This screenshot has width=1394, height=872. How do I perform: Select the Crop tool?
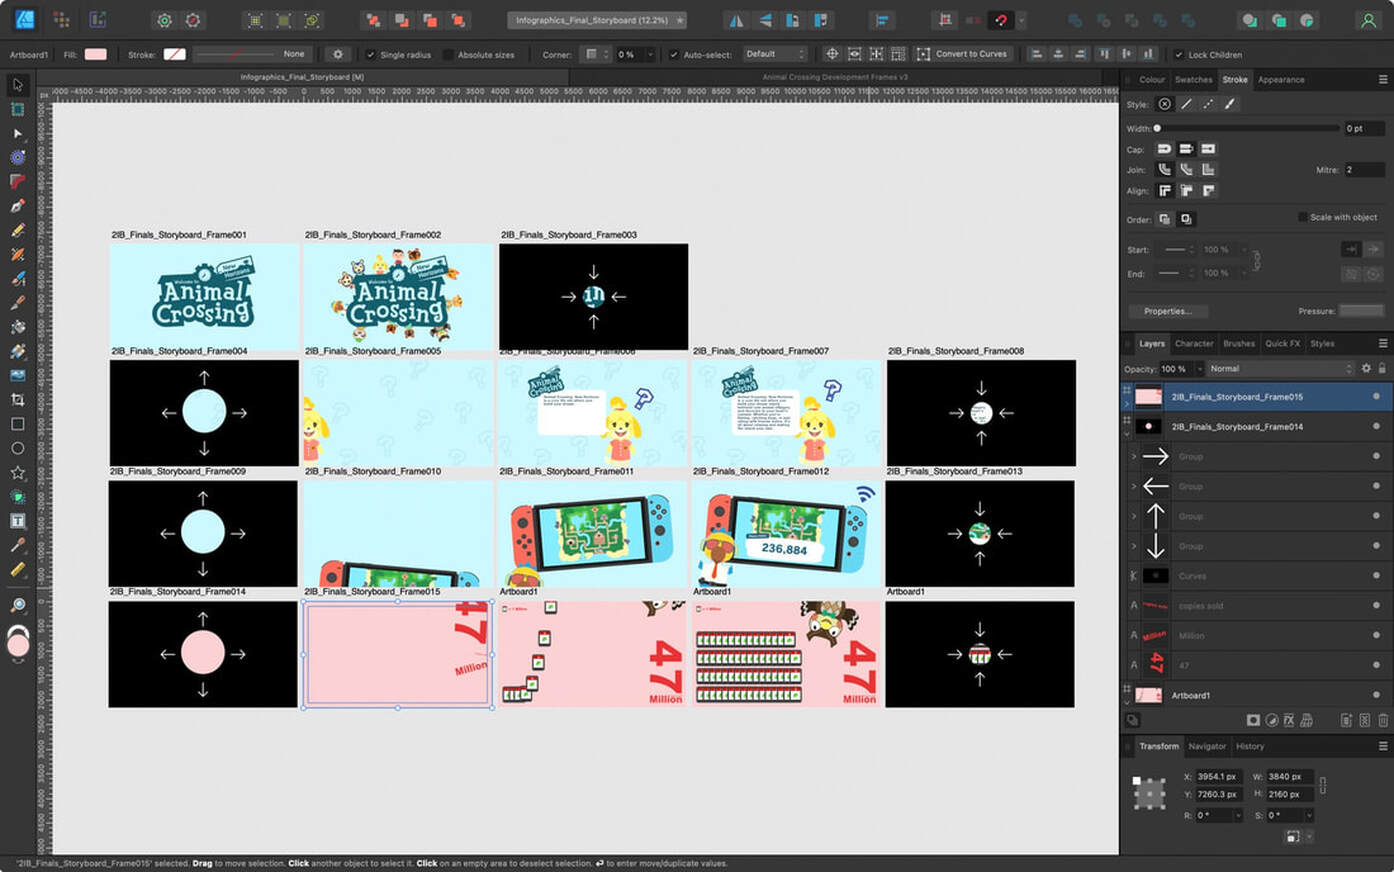(18, 400)
